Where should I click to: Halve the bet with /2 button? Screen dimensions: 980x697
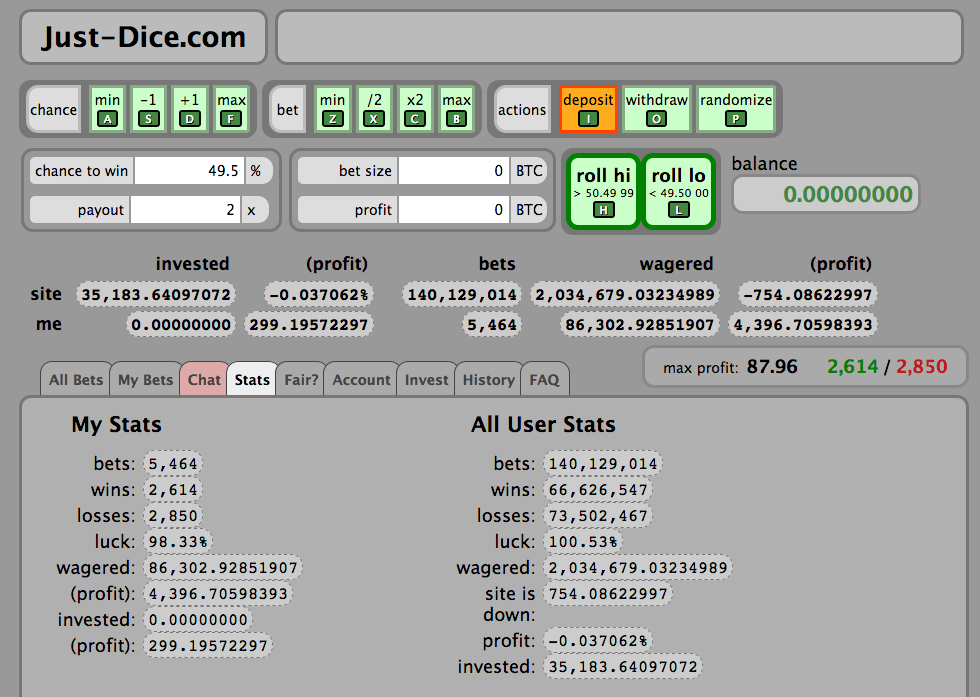tap(374, 109)
